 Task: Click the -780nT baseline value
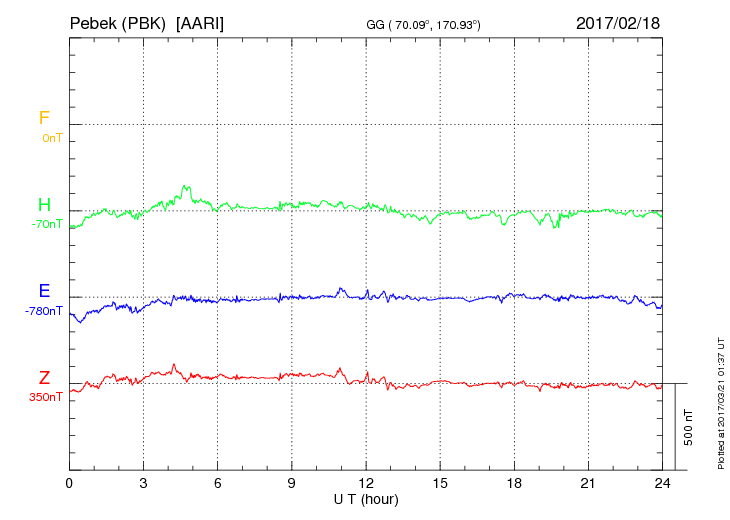45,311
